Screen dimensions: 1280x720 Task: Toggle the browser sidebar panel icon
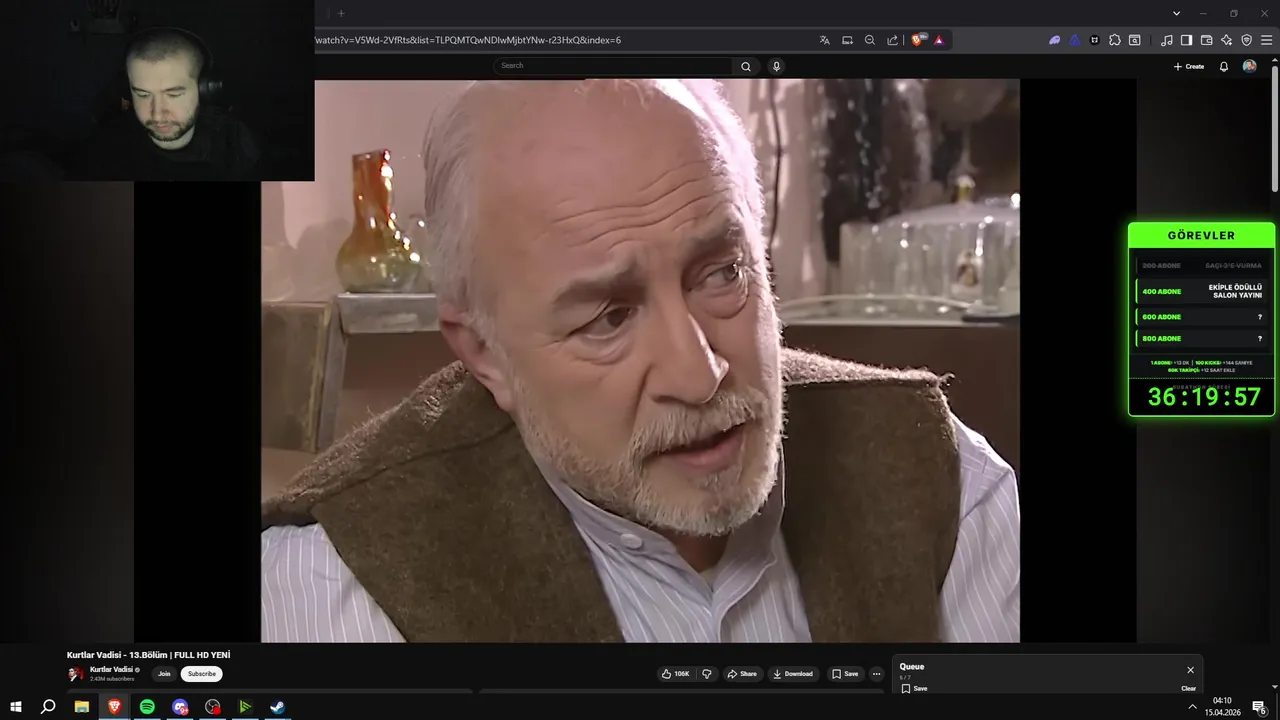tap(1186, 40)
